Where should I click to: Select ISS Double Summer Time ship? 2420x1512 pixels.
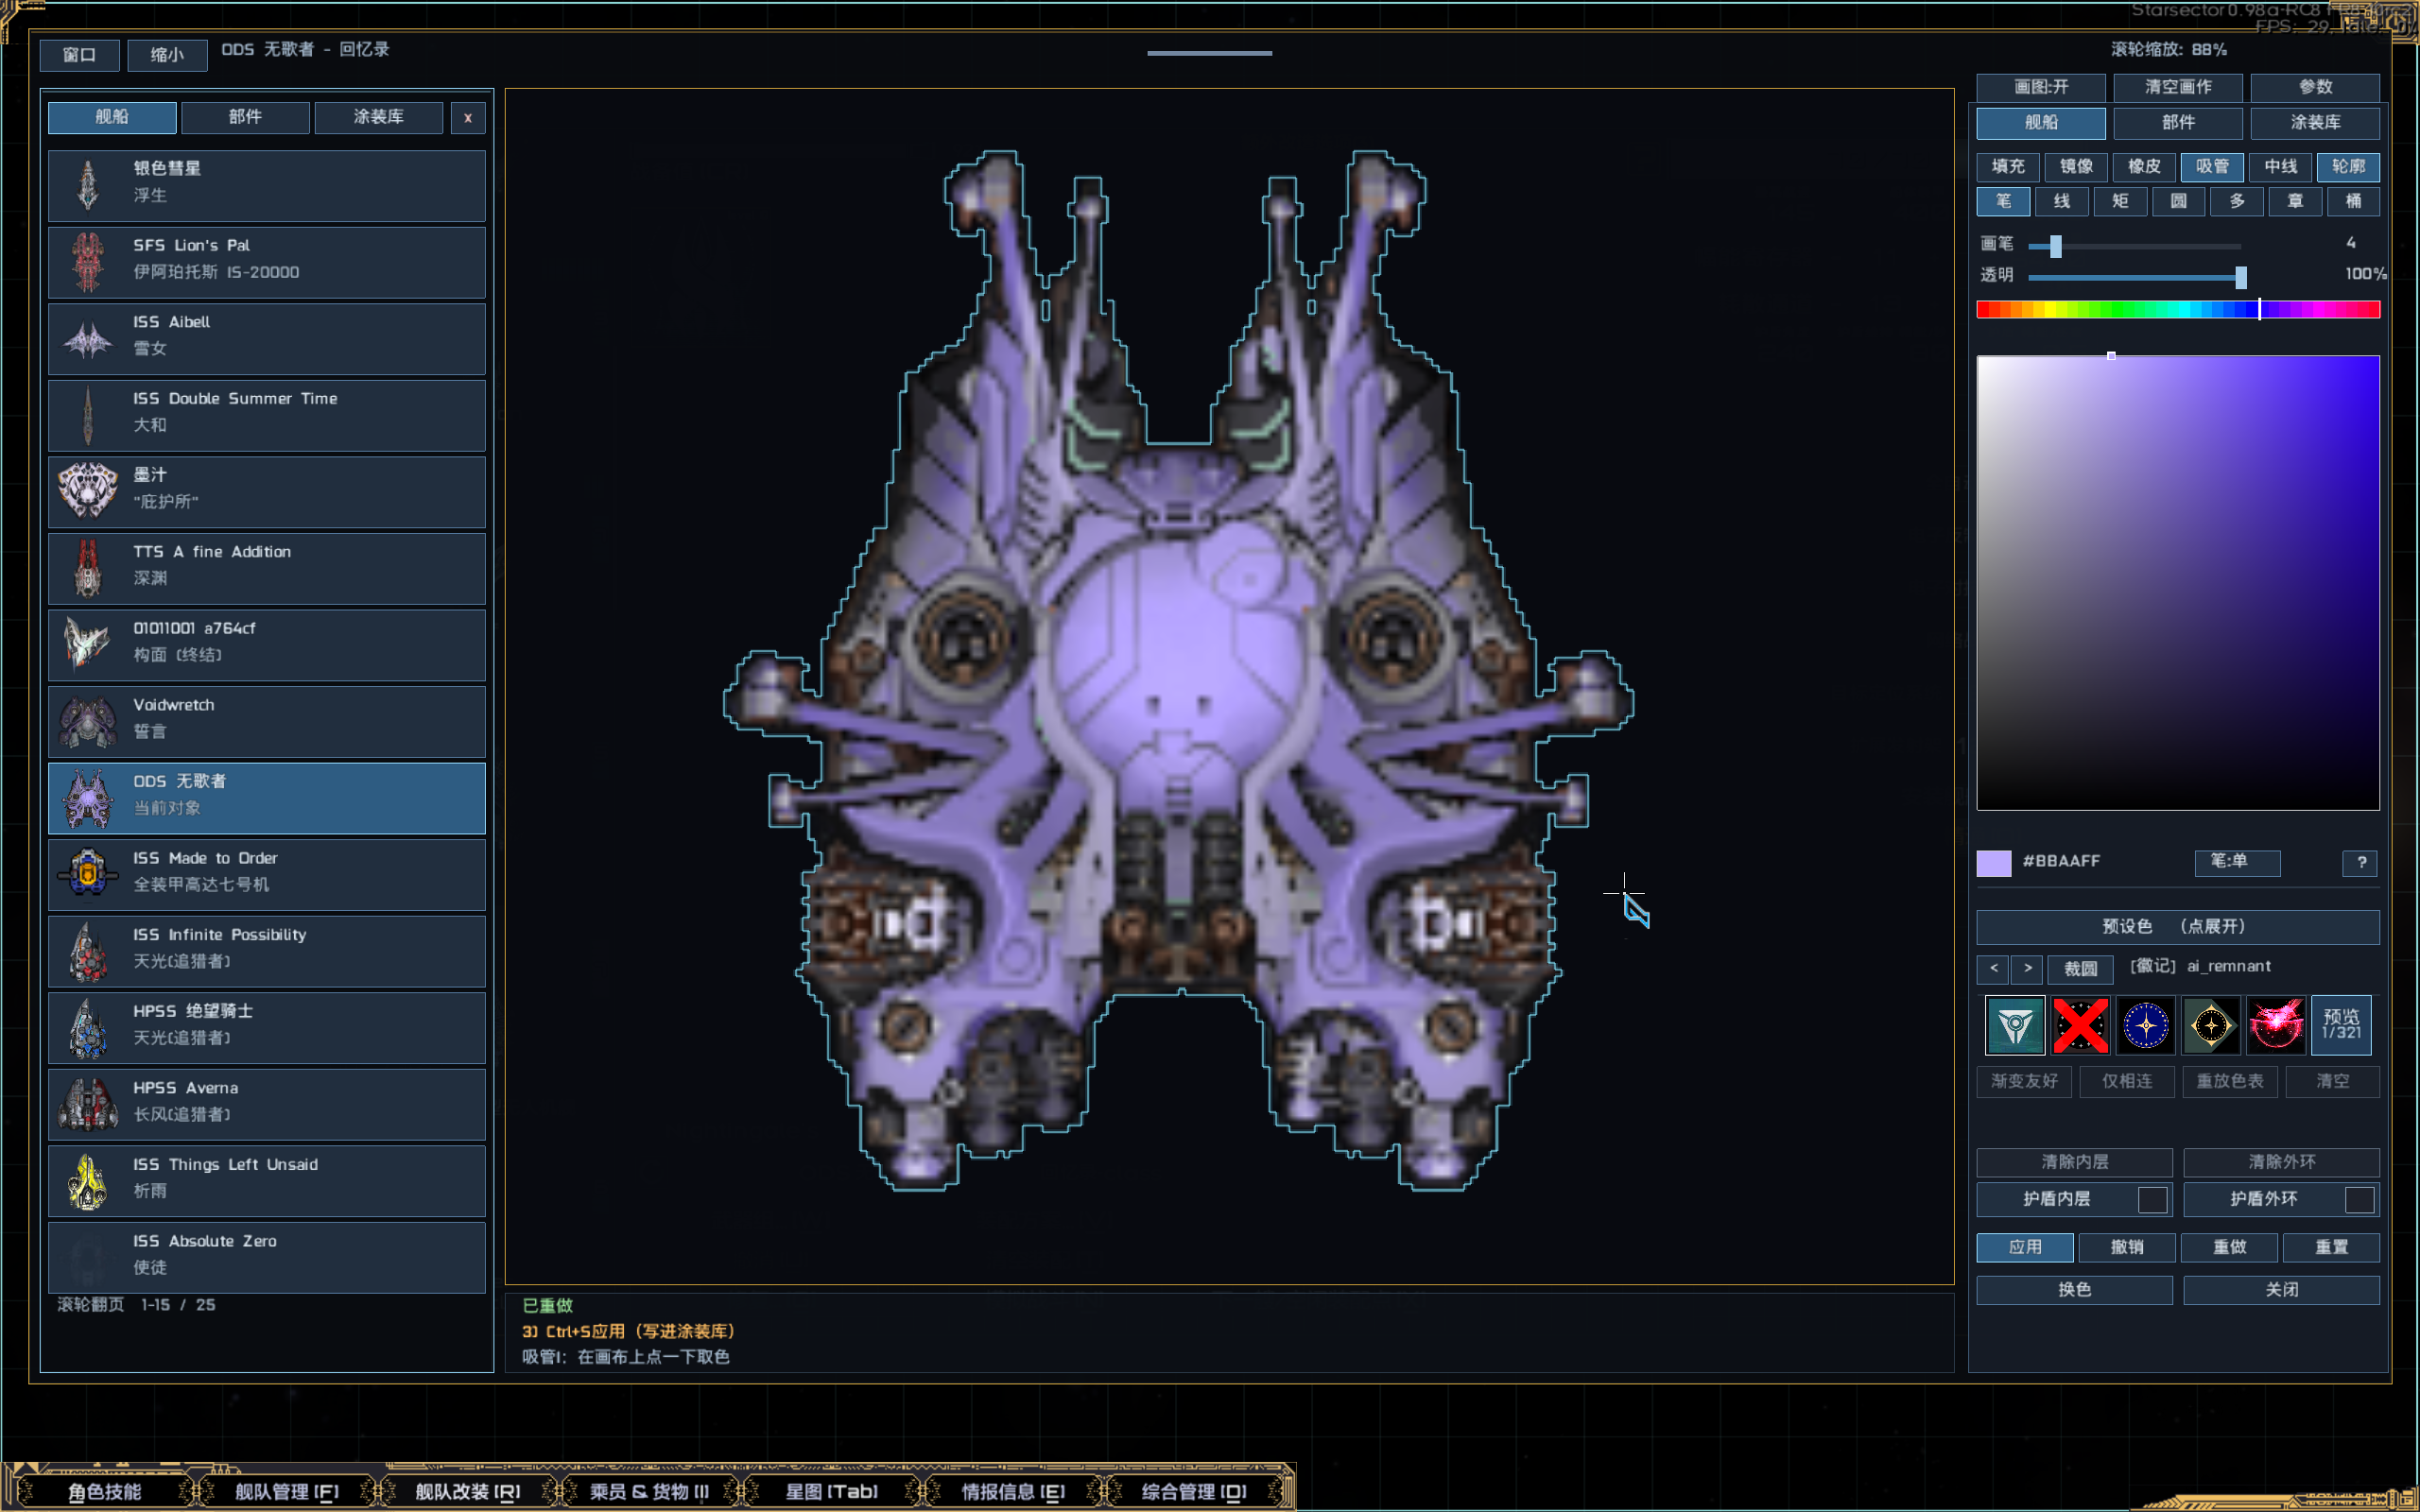[267, 416]
